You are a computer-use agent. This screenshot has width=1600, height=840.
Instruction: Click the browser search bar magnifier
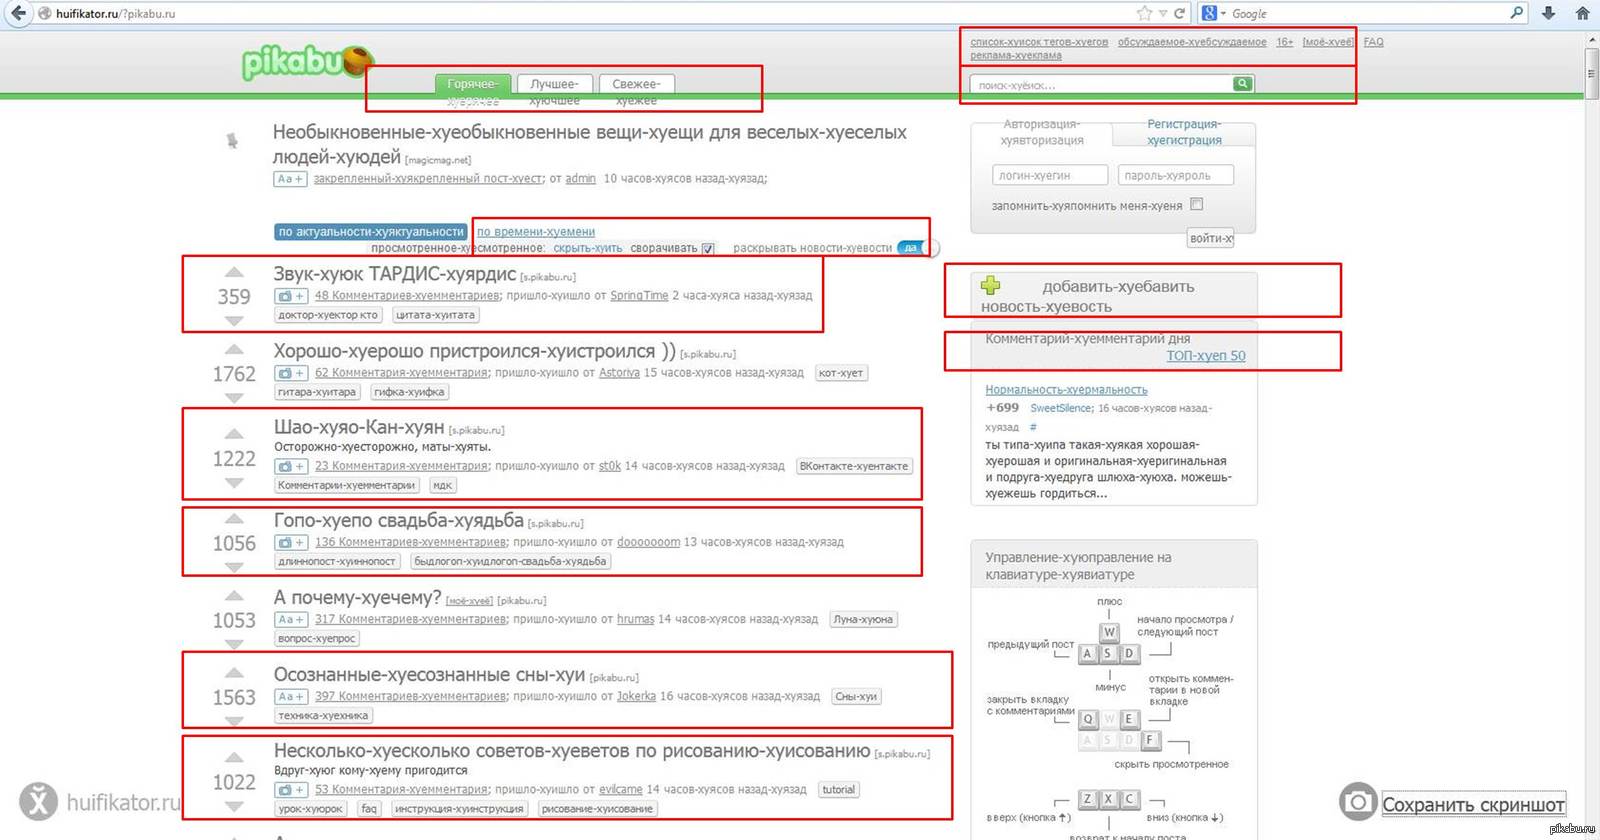1516,13
